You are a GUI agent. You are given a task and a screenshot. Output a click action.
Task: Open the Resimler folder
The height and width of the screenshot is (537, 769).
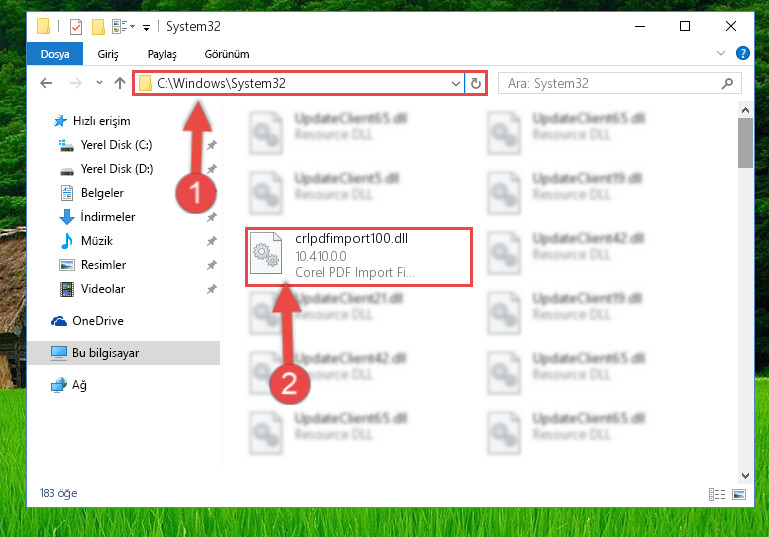[103, 265]
